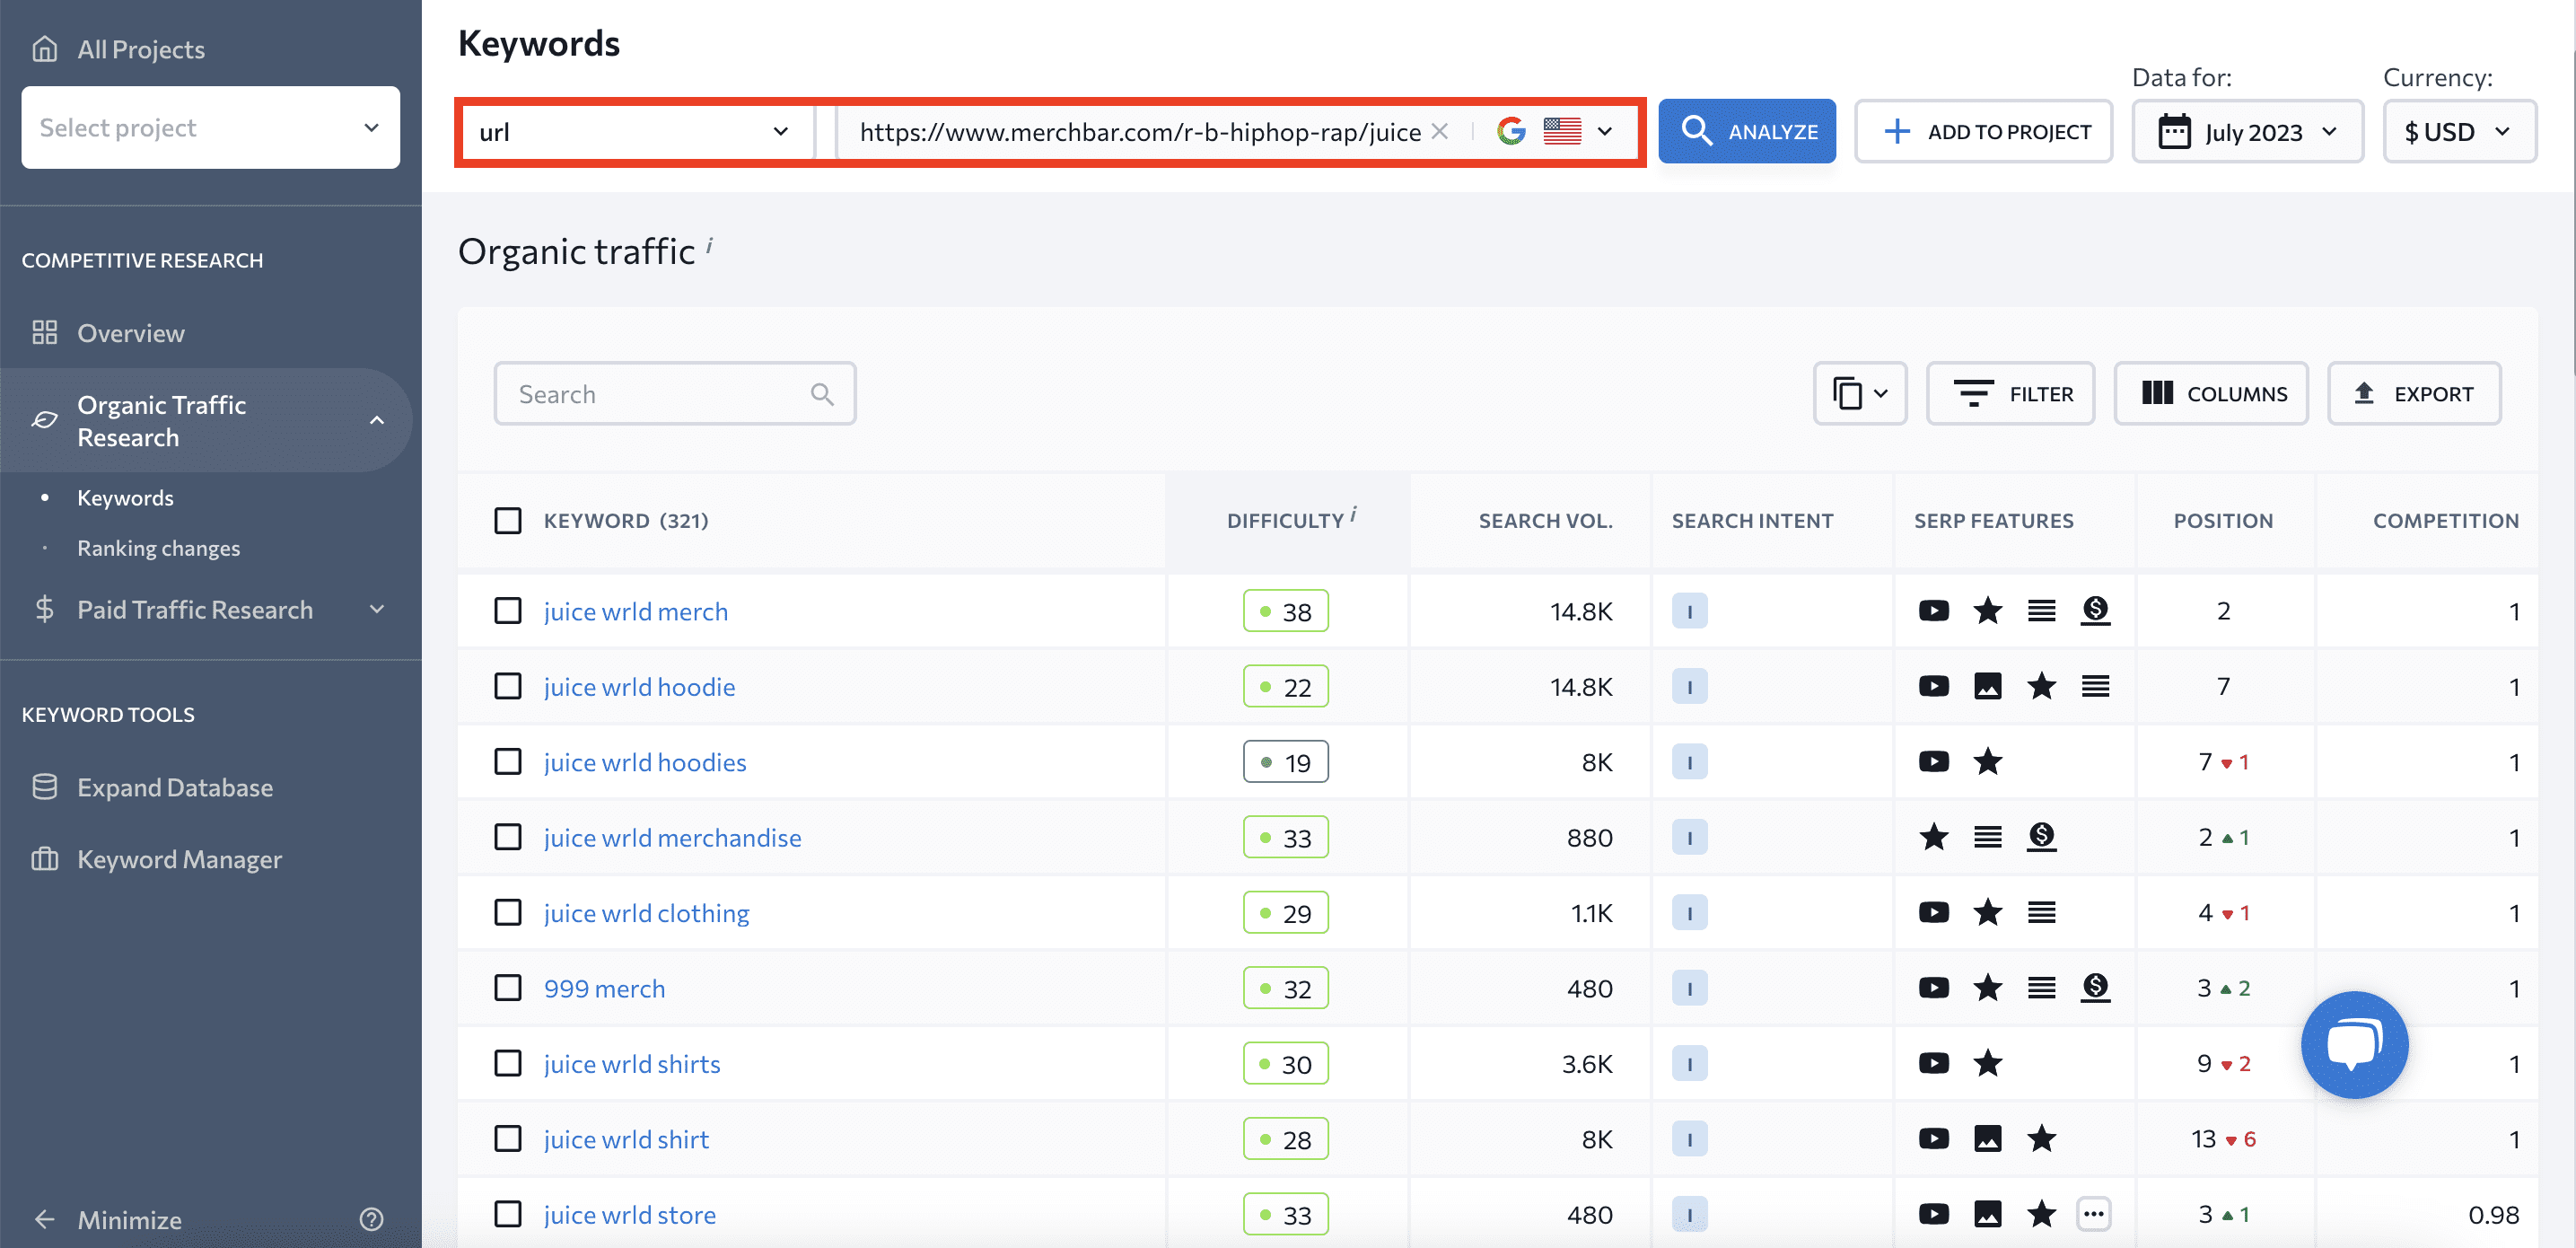Sort by Search Vol. column header
The width and height of the screenshot is (2576, 1248).
click(x=1545, y=520)
